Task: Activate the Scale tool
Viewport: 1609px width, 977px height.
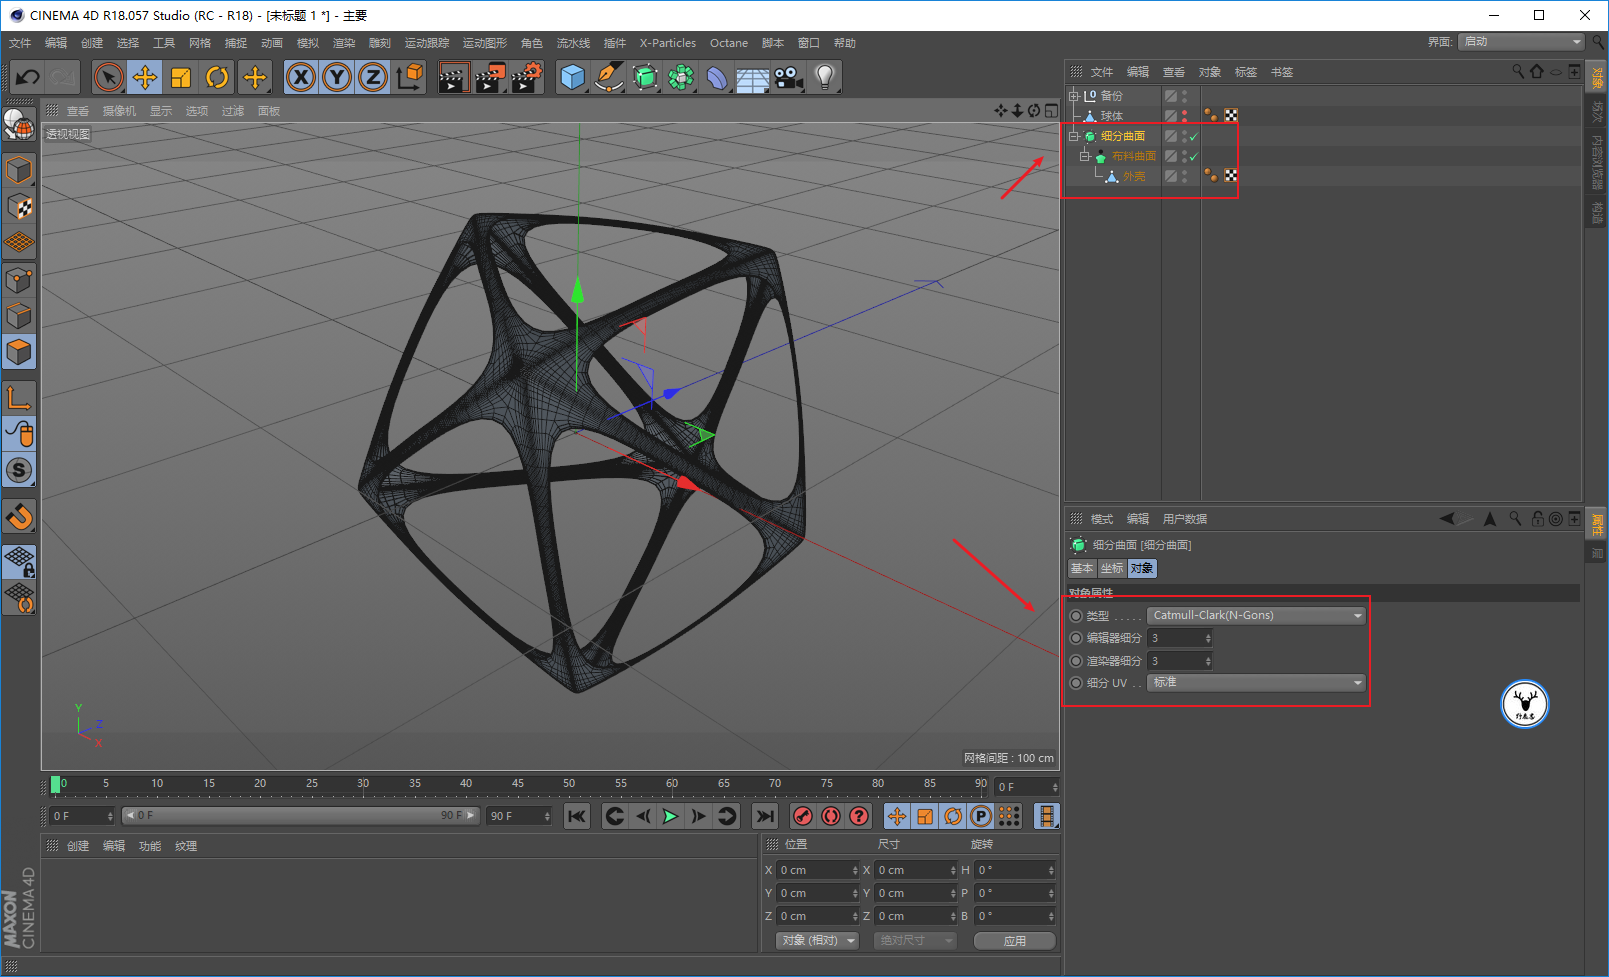Action: pyautogui.click(x=181, y=77)
